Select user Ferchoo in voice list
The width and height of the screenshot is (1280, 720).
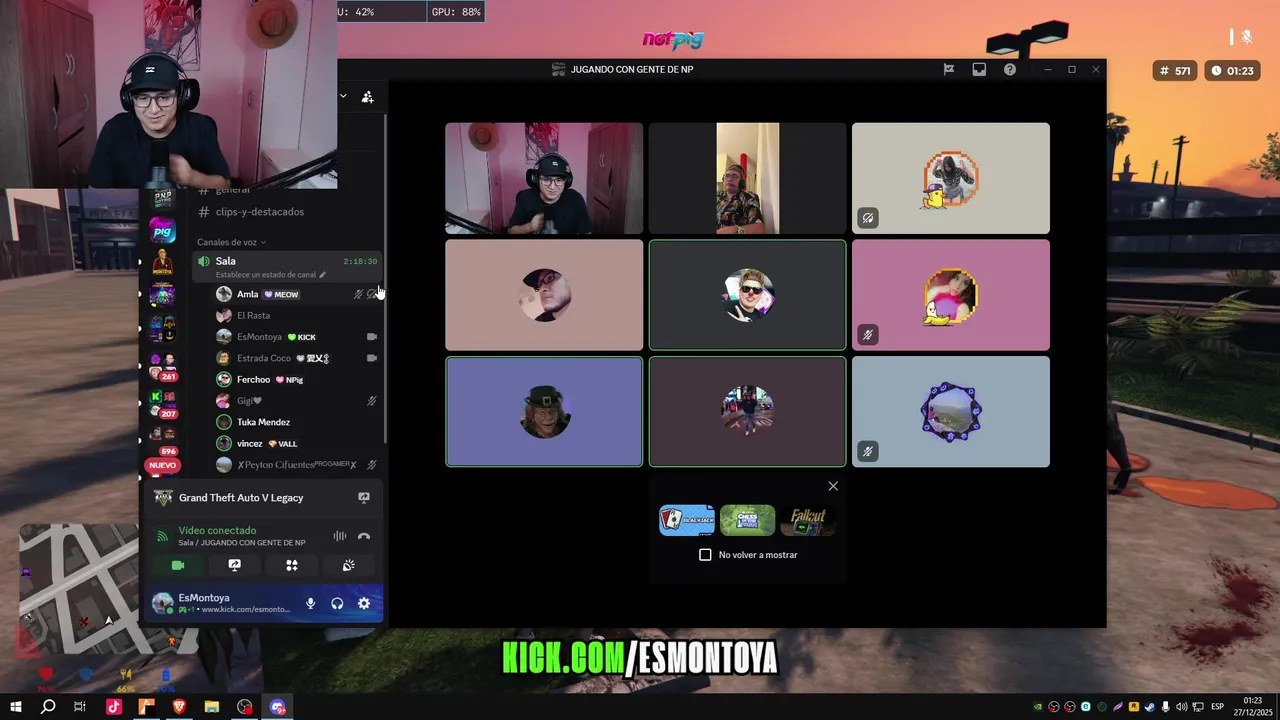coord(297,379)
